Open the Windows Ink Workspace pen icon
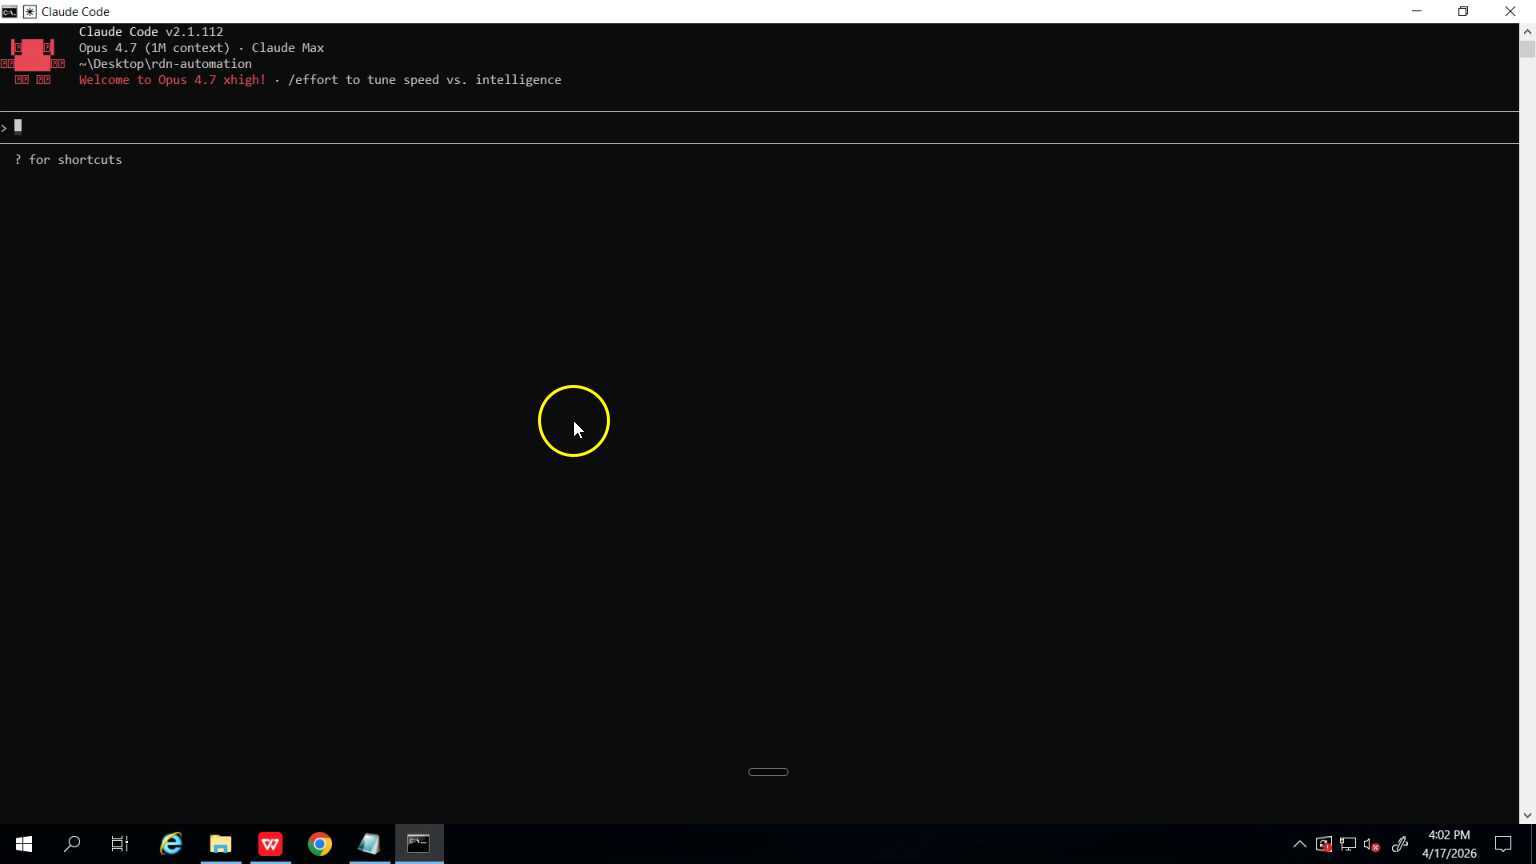The image size is (1536, 864). [x=1400, y=844]
